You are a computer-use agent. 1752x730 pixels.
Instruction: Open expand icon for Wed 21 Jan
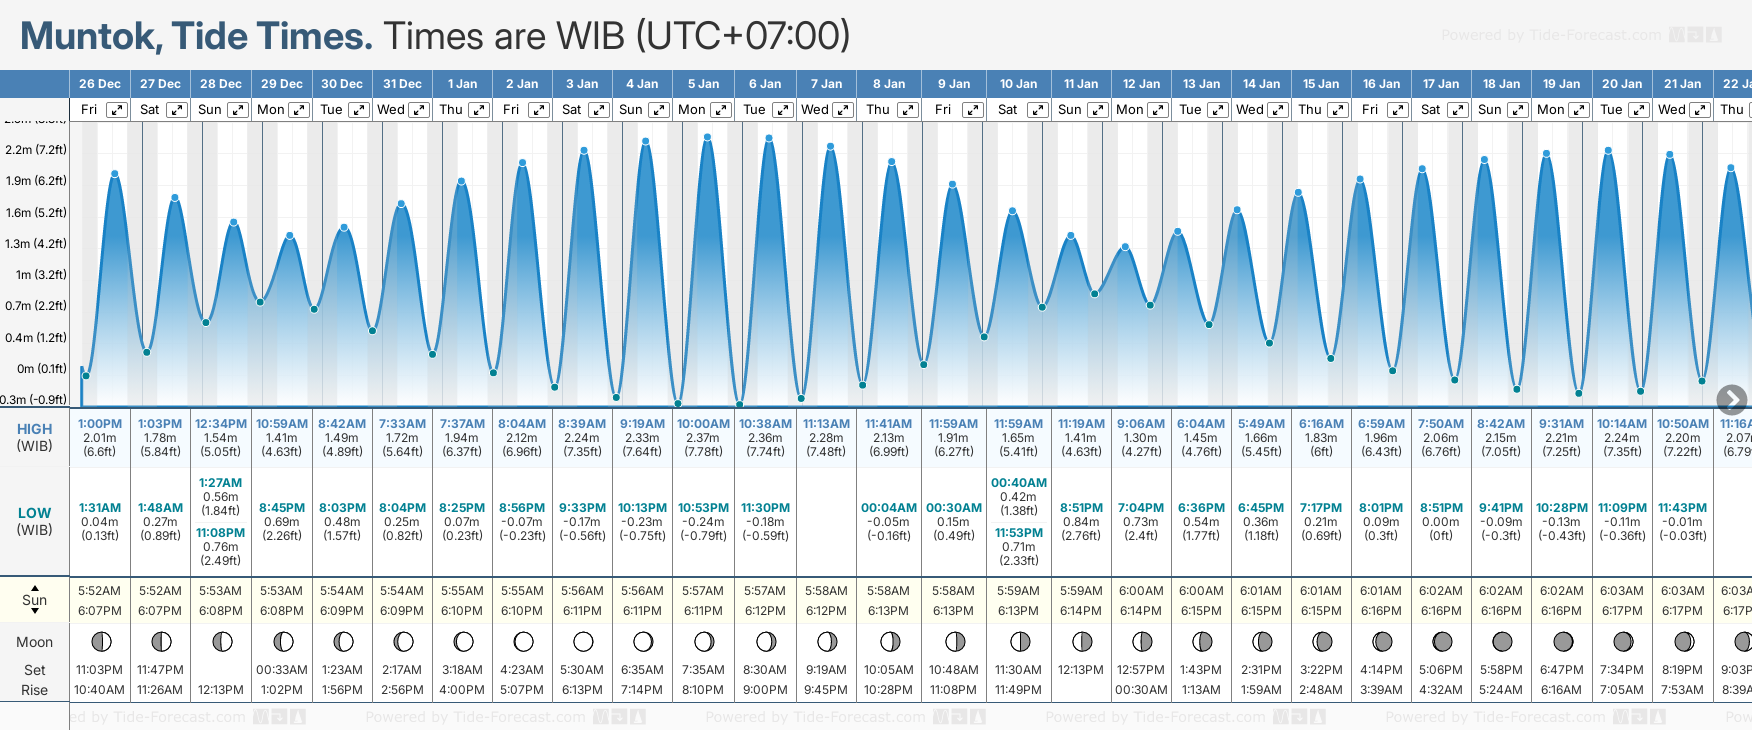click(x=1699, y=110)
